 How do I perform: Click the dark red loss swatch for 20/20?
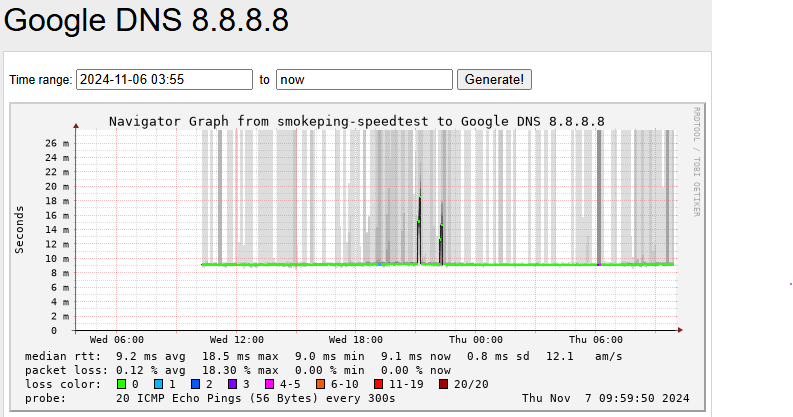pyautogui.click(x=444, y=384)
